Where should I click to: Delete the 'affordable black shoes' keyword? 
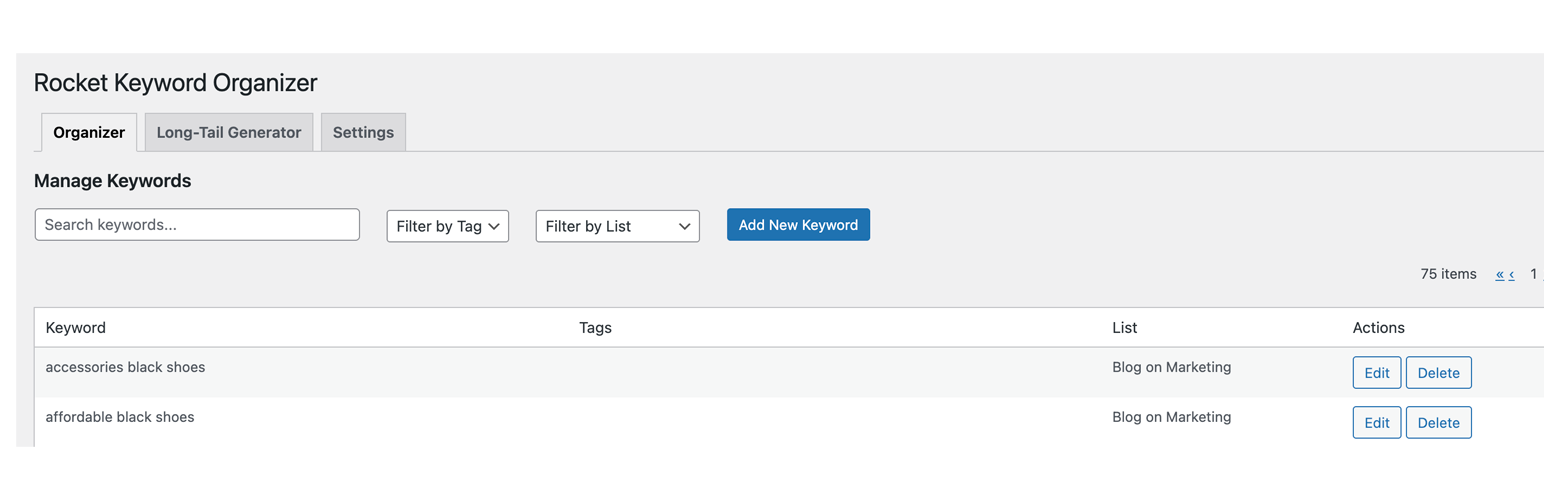1438,423
